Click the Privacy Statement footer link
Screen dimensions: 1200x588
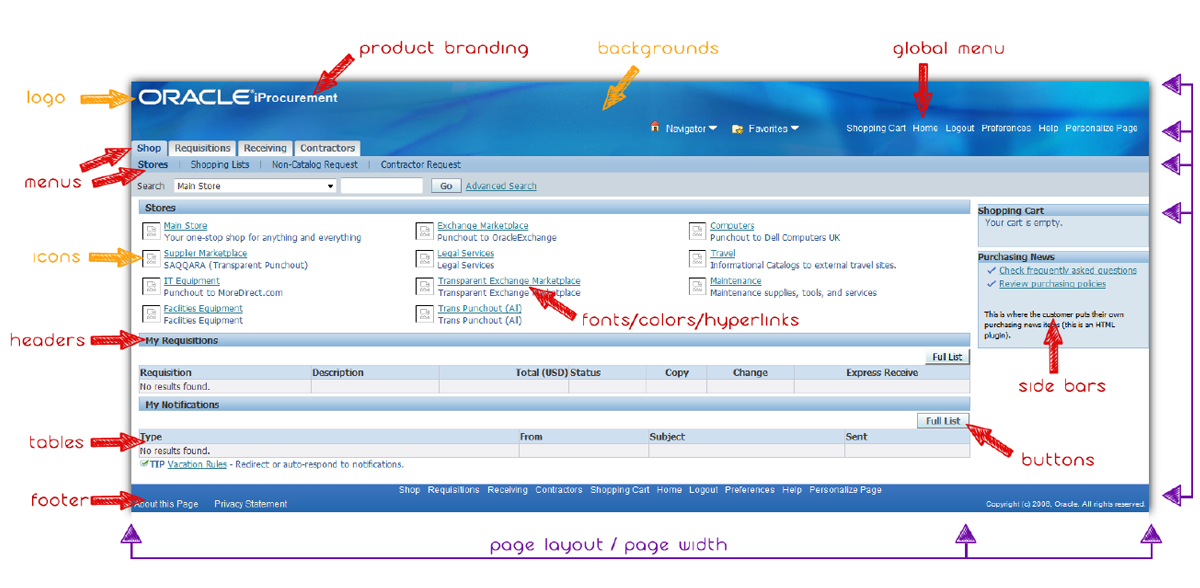(x=250, y=504)
